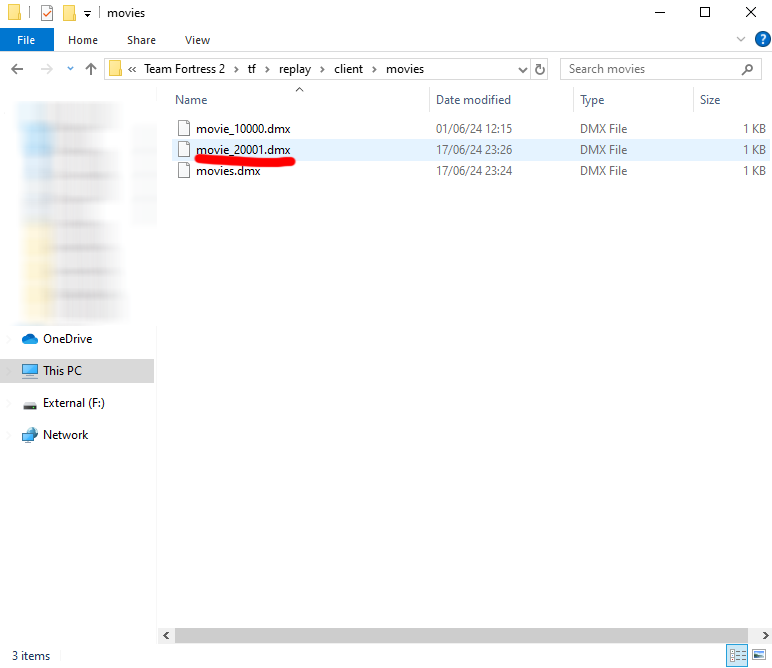772x668 pixels.
Task: Expand the breadcrumb chevron after tf
Action: coord(267,69)
